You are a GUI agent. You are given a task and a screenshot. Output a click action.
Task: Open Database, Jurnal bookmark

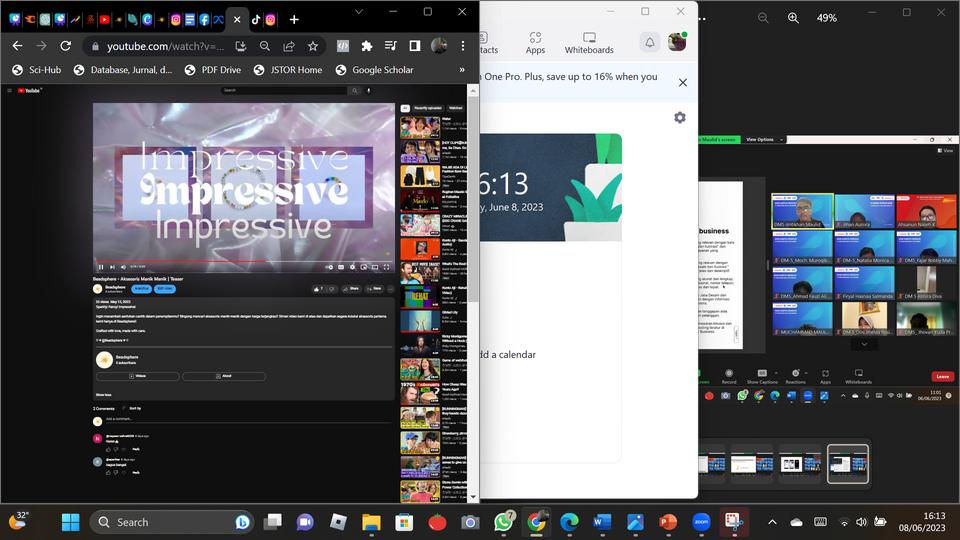pyautogui.click(x=123, y=70)
